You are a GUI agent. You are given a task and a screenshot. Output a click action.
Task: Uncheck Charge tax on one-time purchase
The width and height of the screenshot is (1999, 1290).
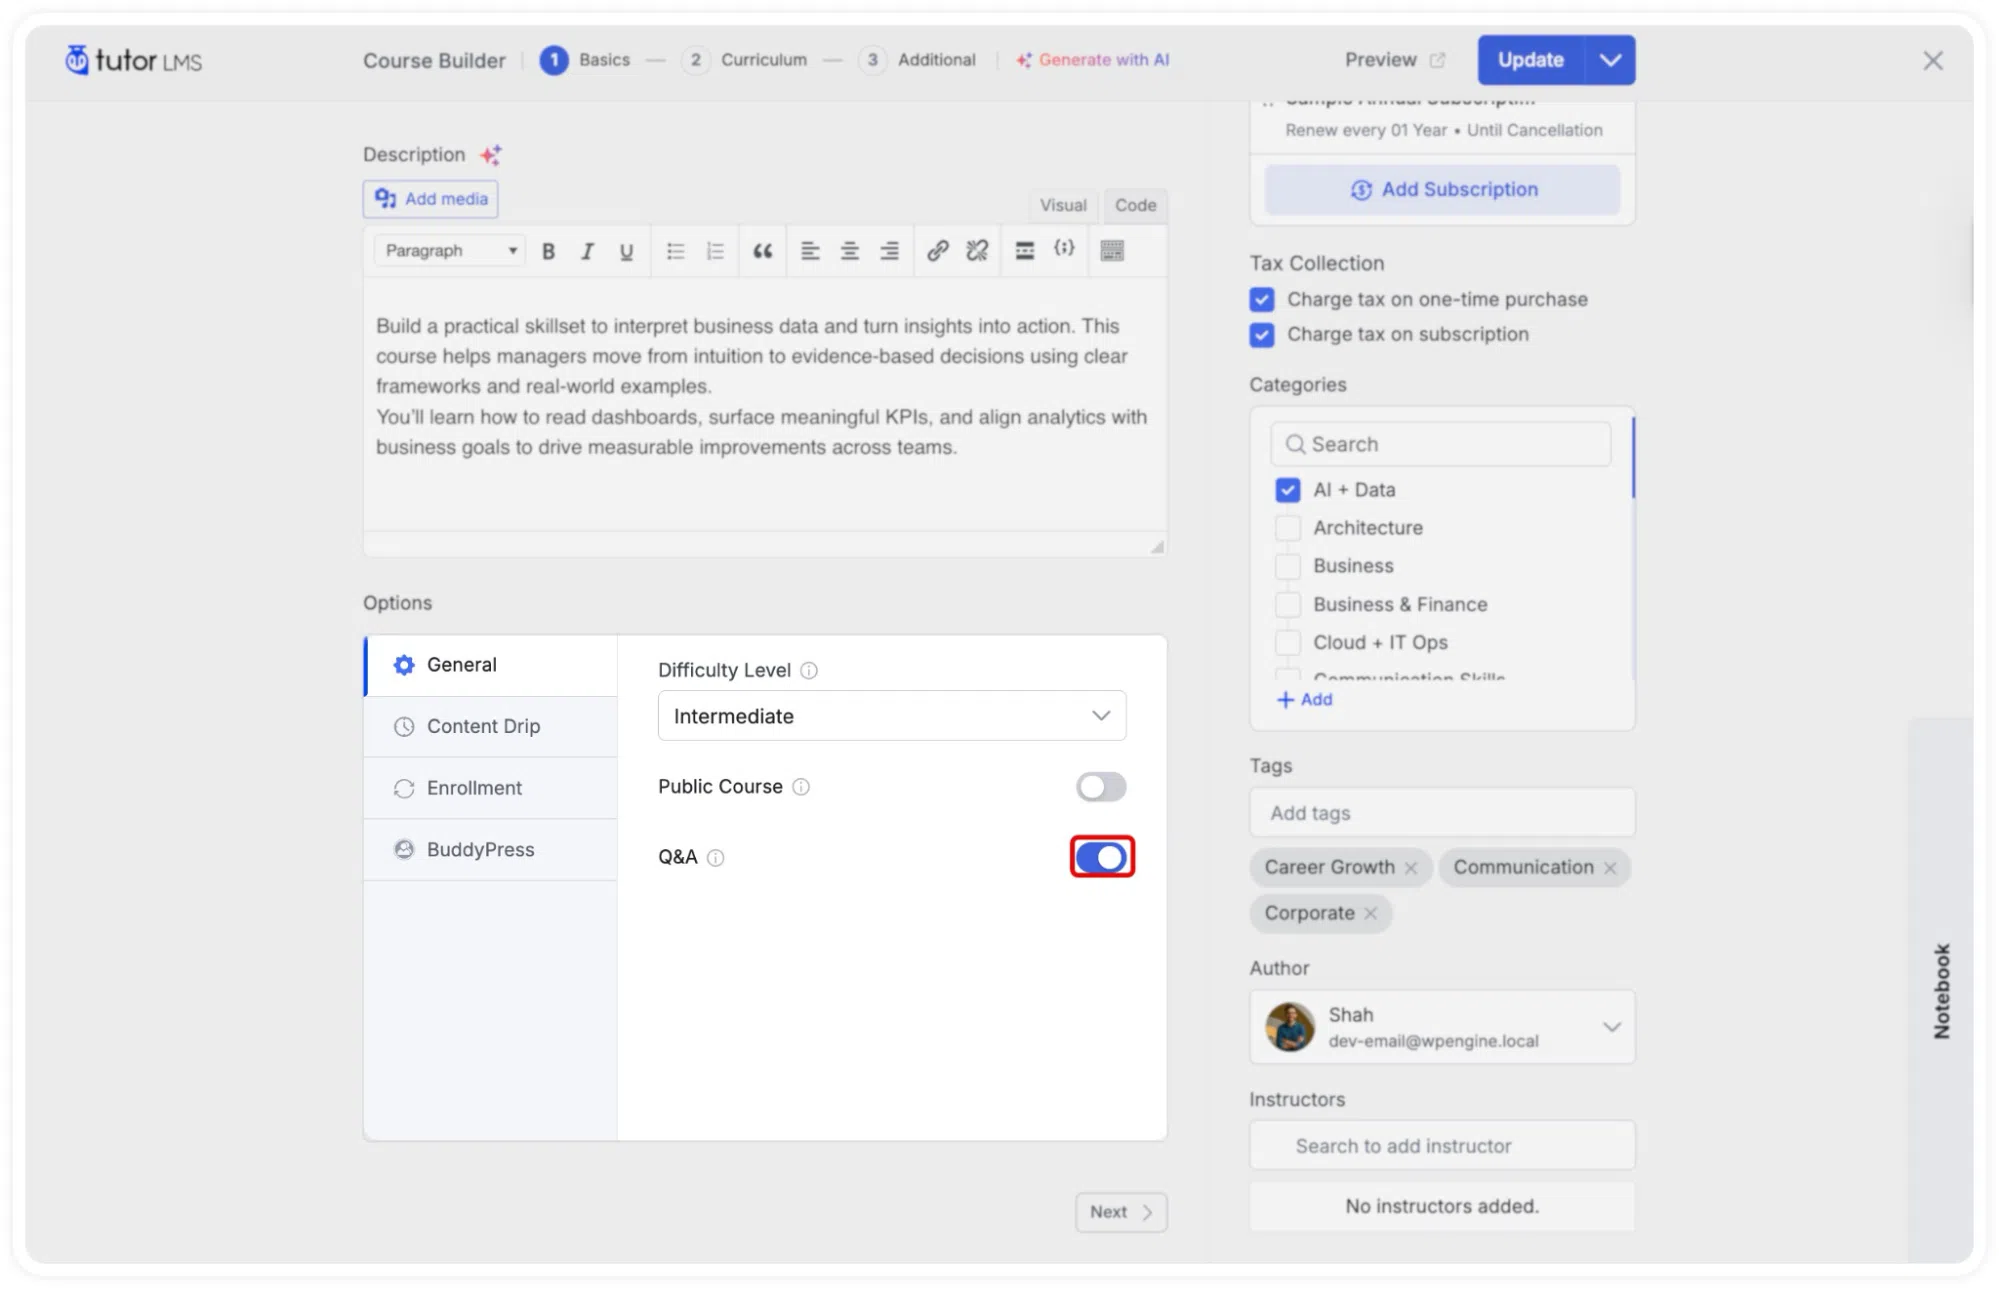pos(1262,300)
